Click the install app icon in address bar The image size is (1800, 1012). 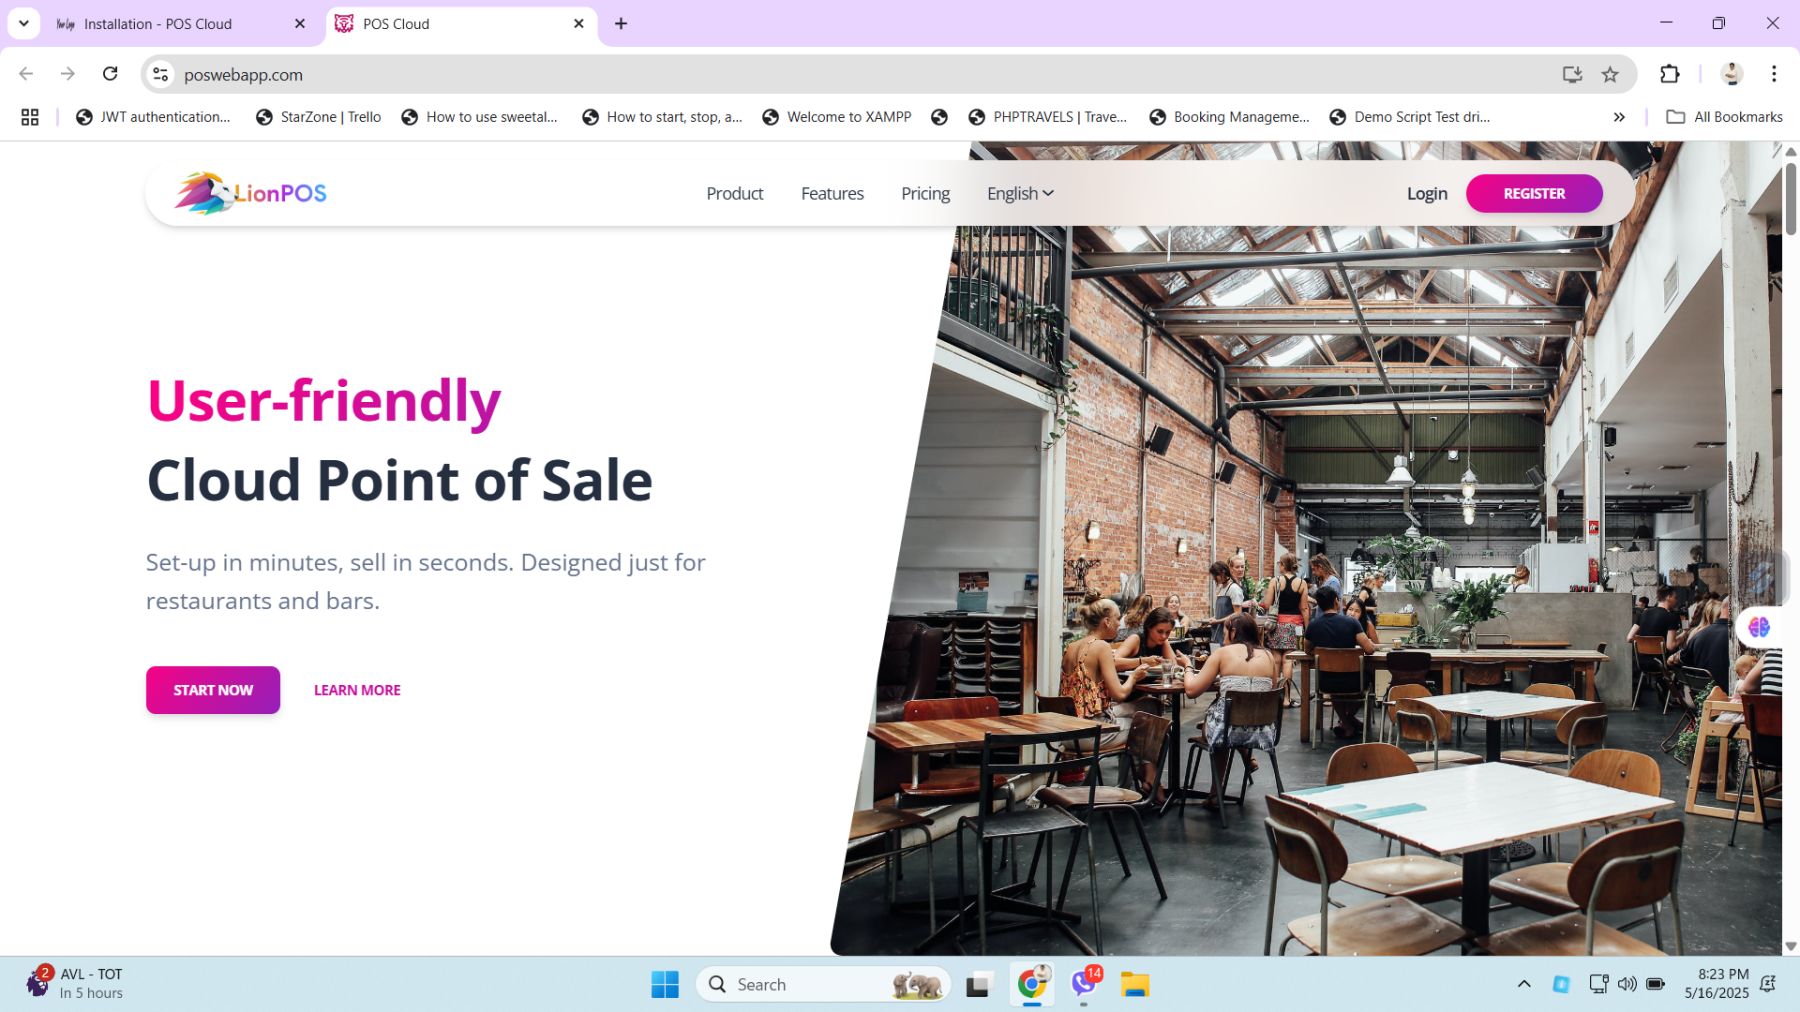1572,74
